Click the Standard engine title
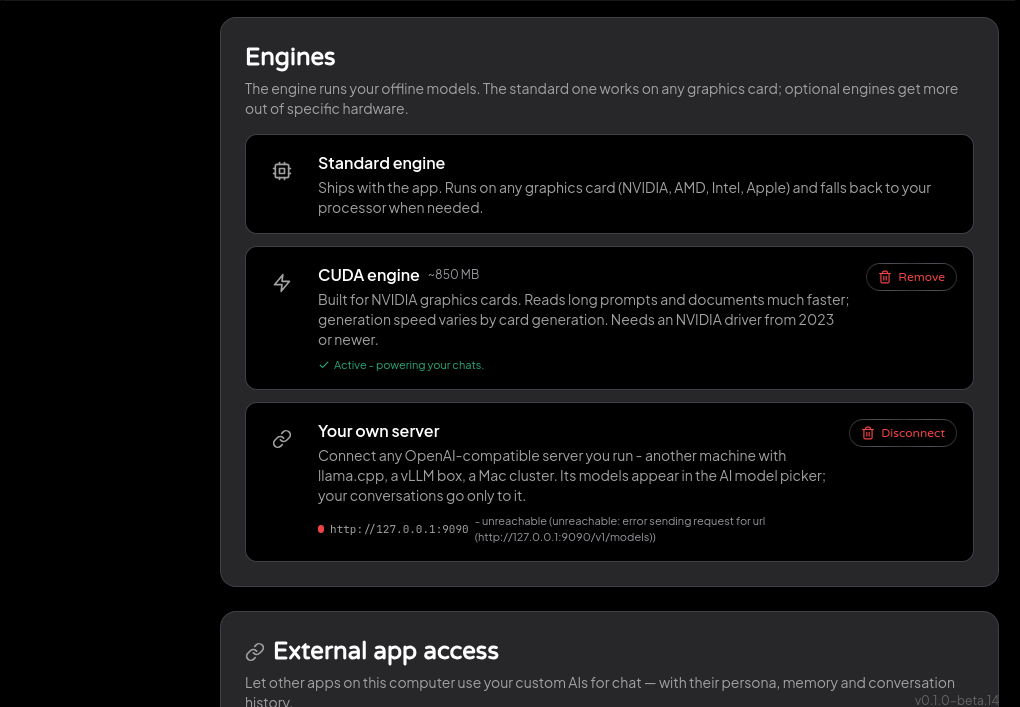 pyautogui.click(x=381, y=163)
